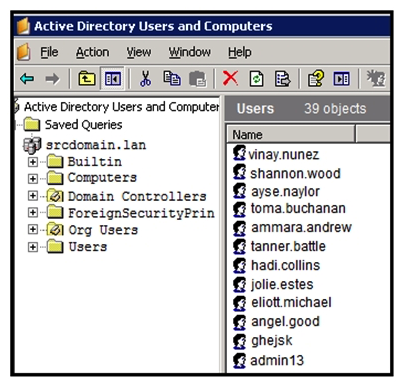
Task: Select user eliott.michael
Action: [x=291, y=303]
